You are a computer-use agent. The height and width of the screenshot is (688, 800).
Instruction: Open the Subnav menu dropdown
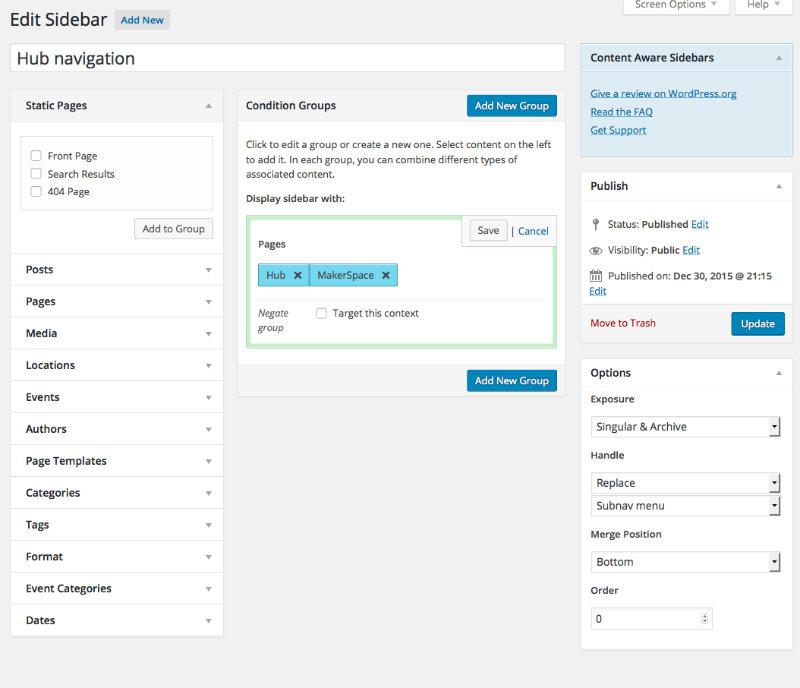(685, 506)
